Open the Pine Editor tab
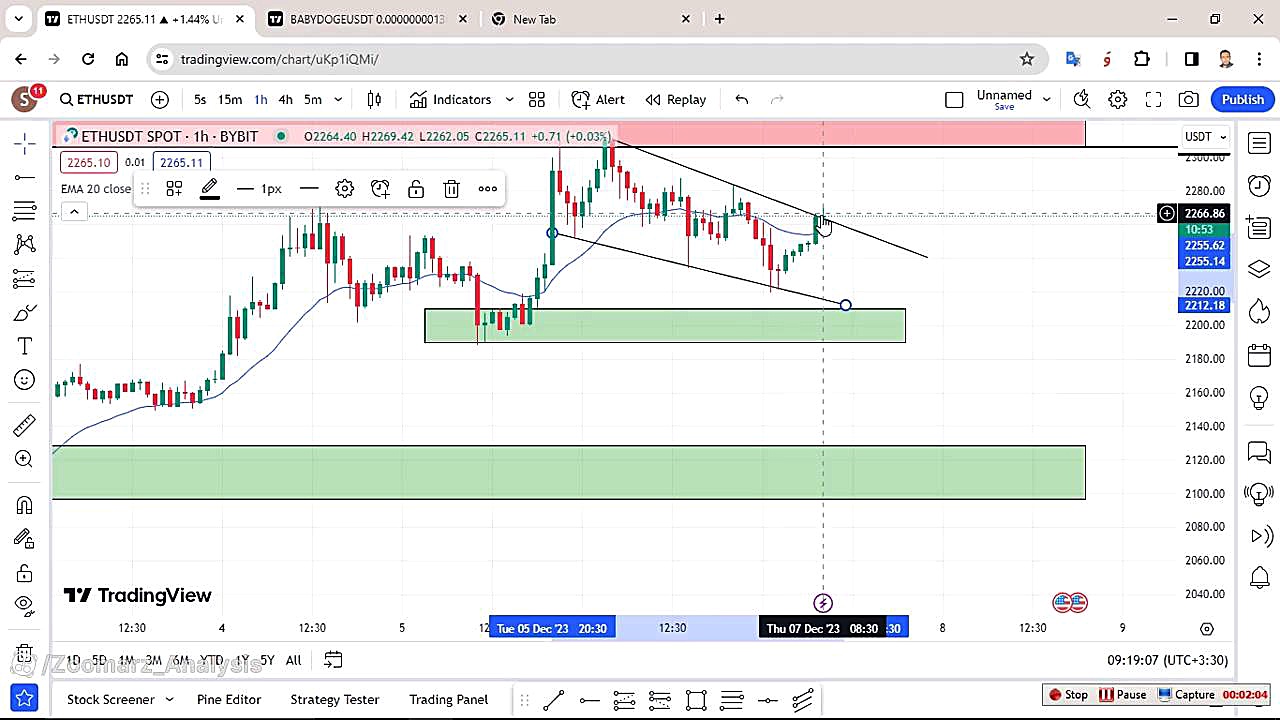The height and width of the screenshot is (720, 1280). click(229, 699)
